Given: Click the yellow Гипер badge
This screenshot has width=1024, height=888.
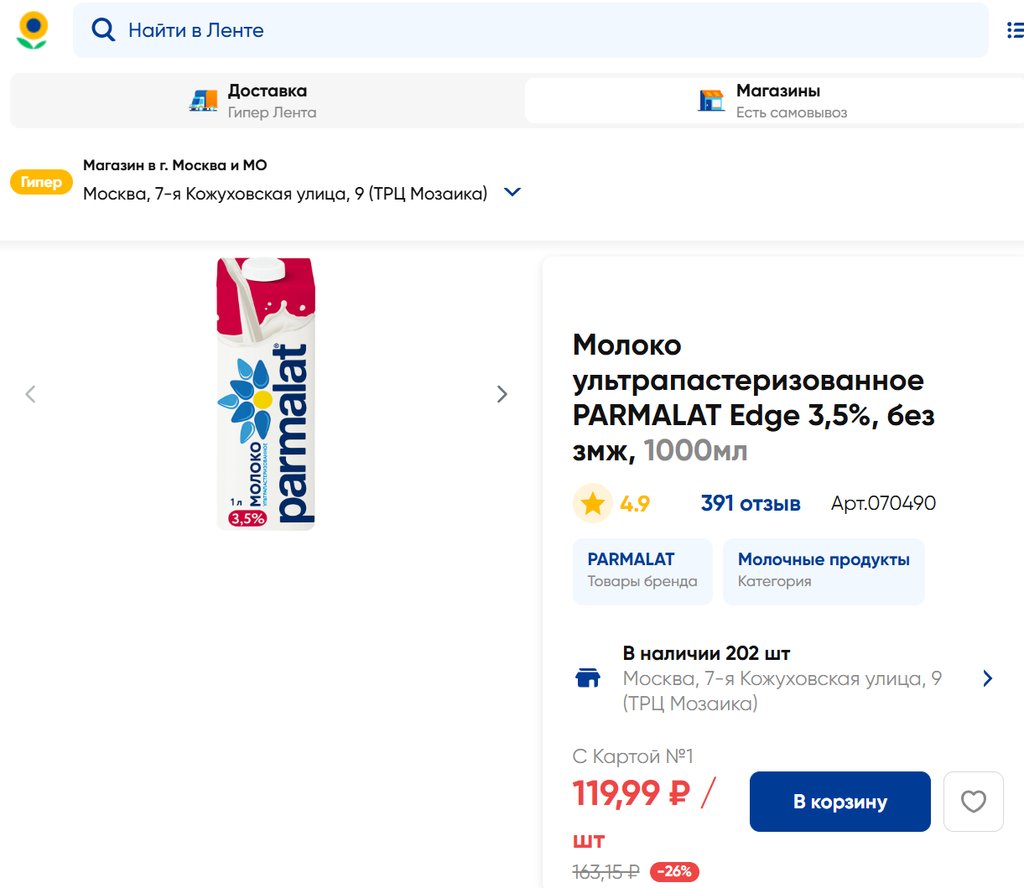Looking at the screenshot, I should [x=41, y=182].
